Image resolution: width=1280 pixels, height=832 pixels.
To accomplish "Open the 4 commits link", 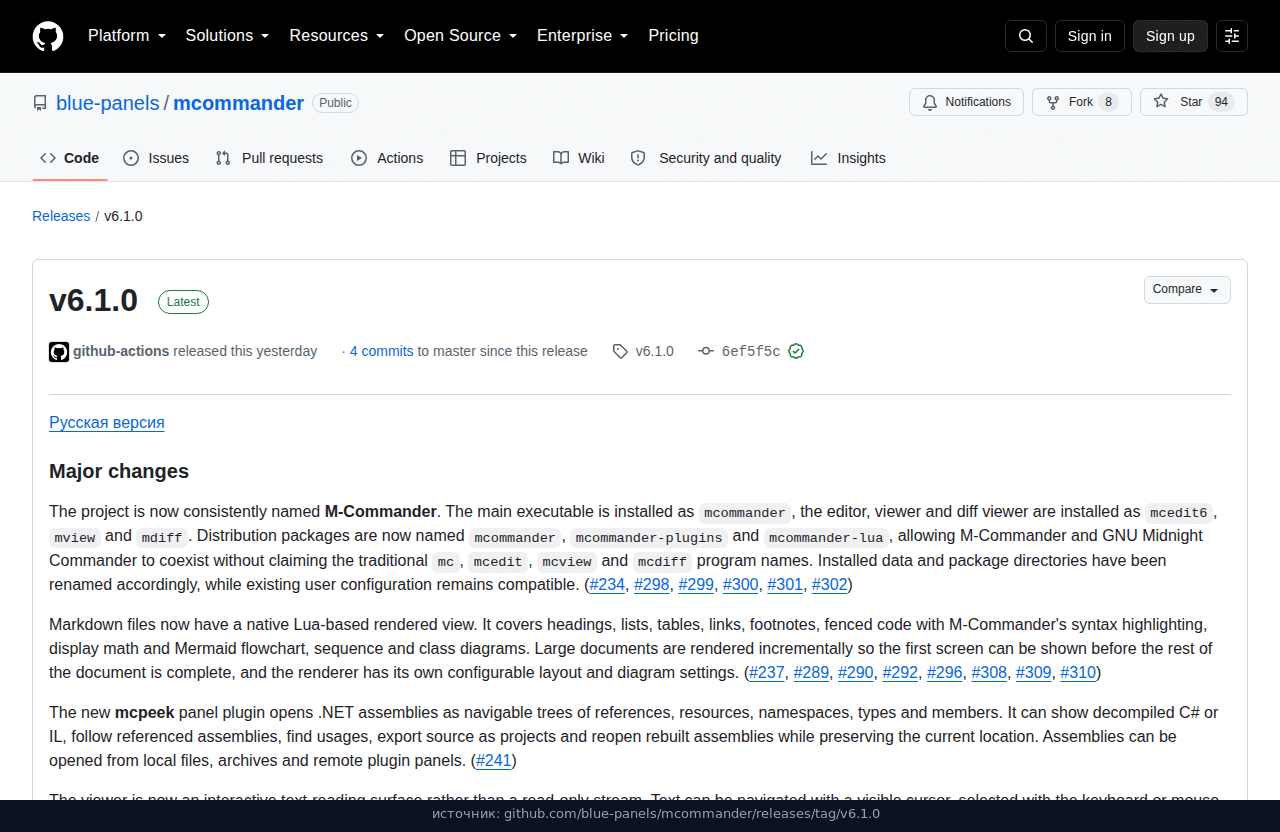I will [381, 351].
